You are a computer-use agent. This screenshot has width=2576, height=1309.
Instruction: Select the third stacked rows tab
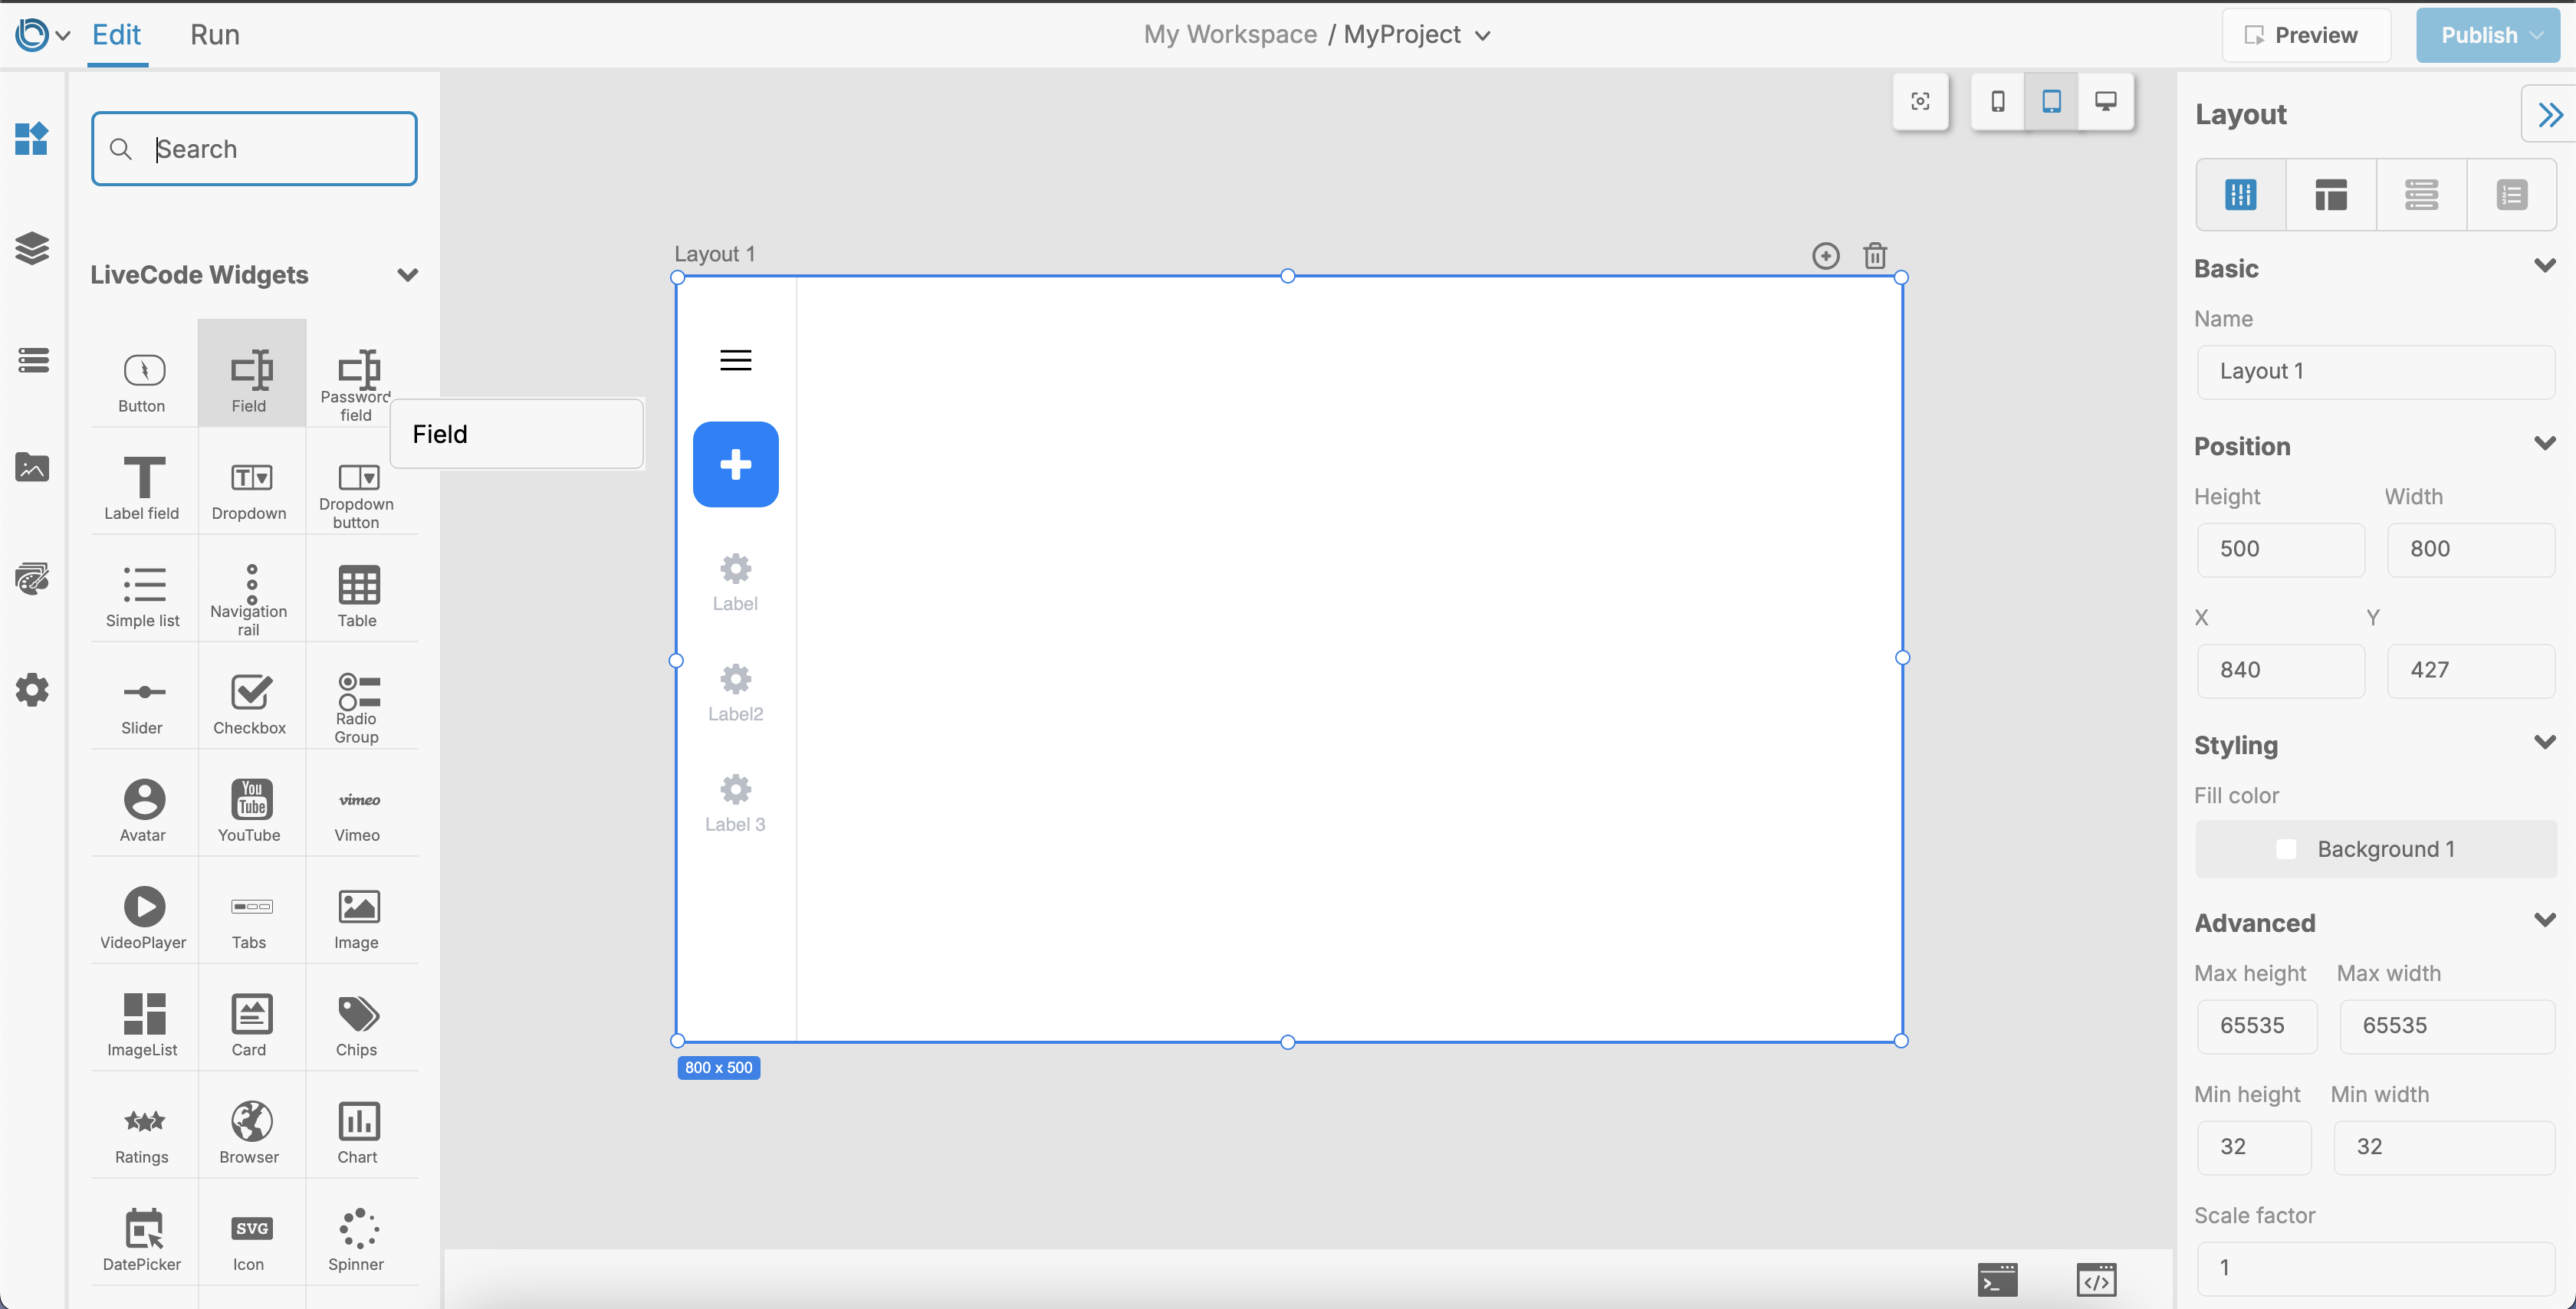[2421, 194]
